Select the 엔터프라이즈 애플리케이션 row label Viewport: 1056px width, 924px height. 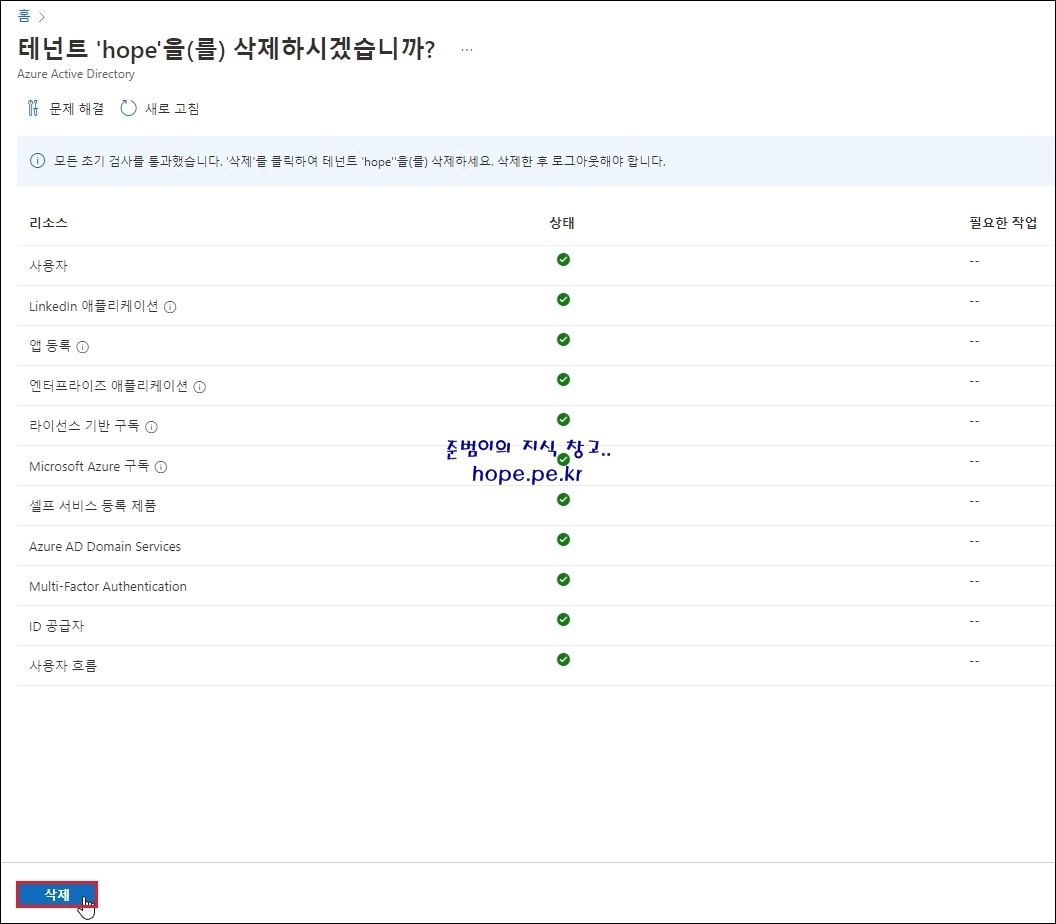click(x=108, y=386)
